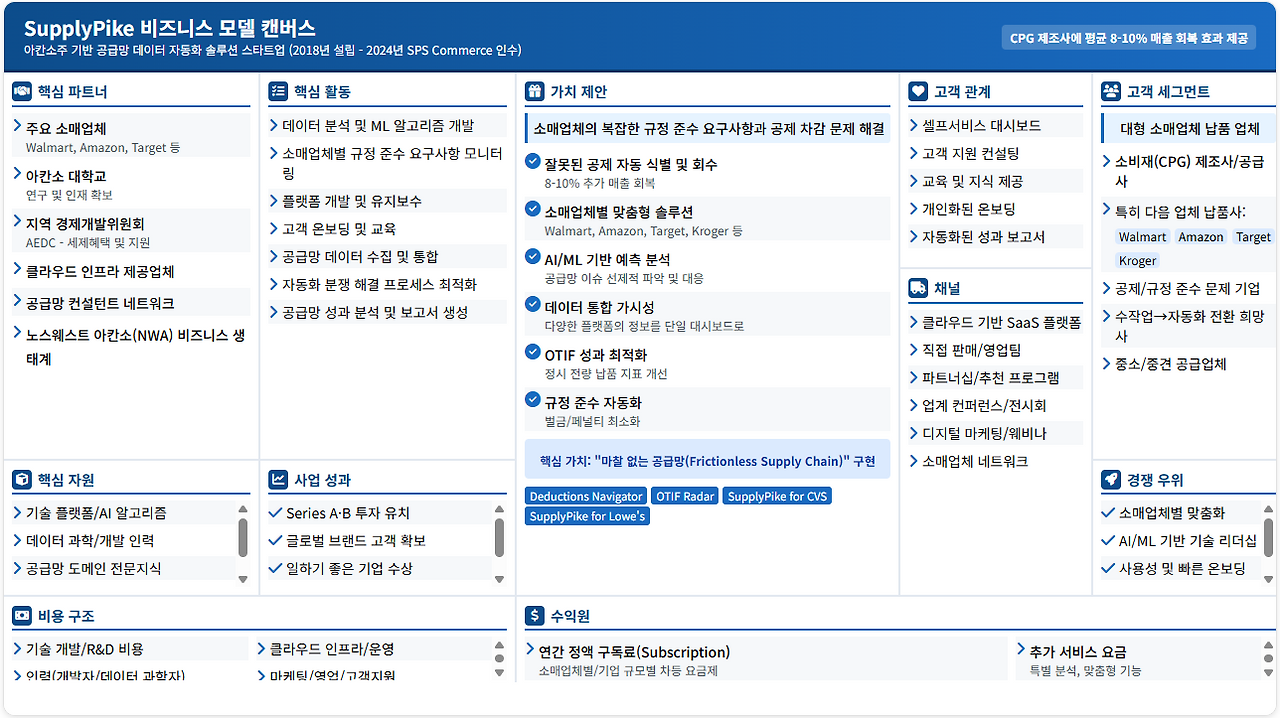Click the handshake icon beside 핵심 파트너
1280x718 pixels.
[22, 92]
